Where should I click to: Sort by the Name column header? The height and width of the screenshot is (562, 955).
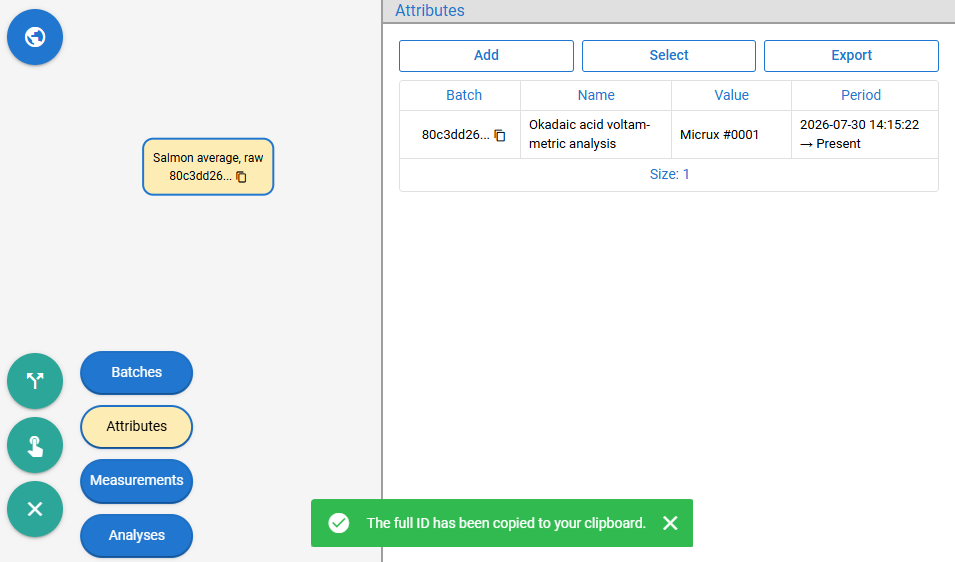coord(596,95)
